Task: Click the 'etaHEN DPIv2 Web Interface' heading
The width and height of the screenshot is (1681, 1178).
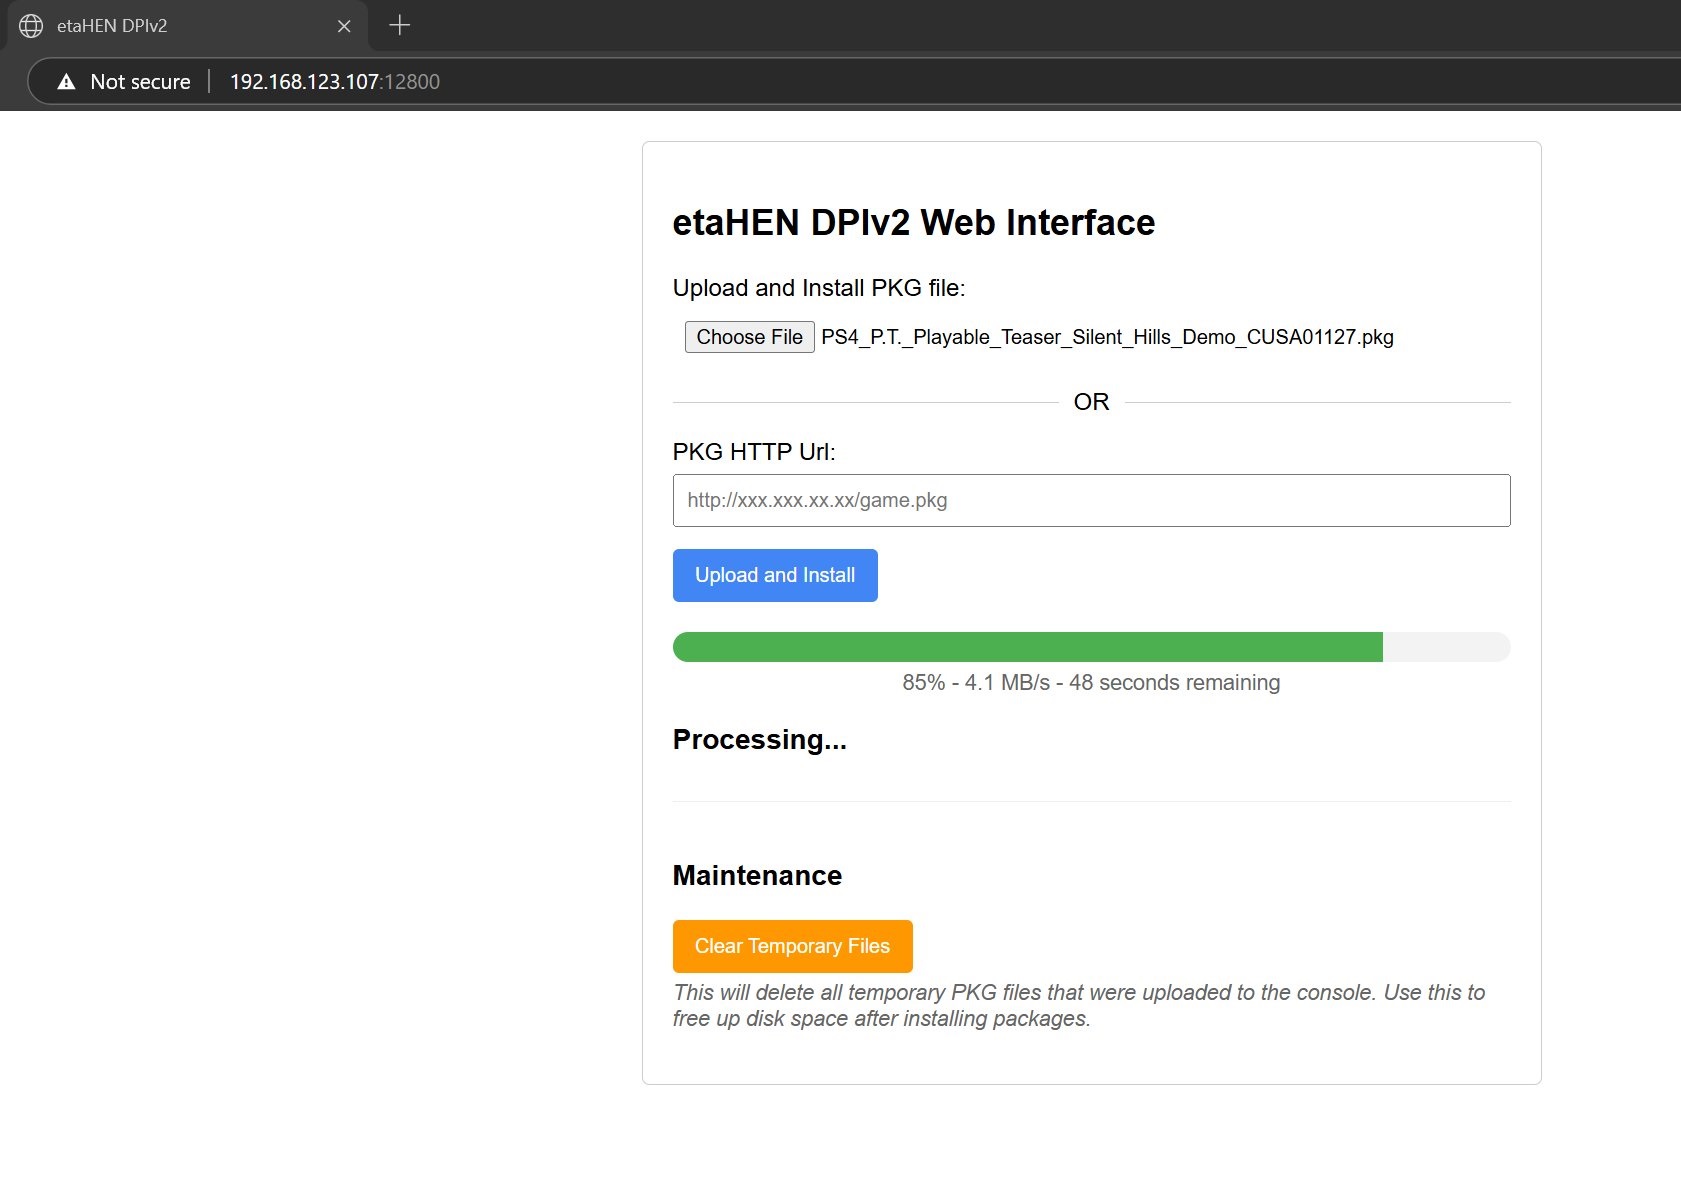Action: point(913,222)
